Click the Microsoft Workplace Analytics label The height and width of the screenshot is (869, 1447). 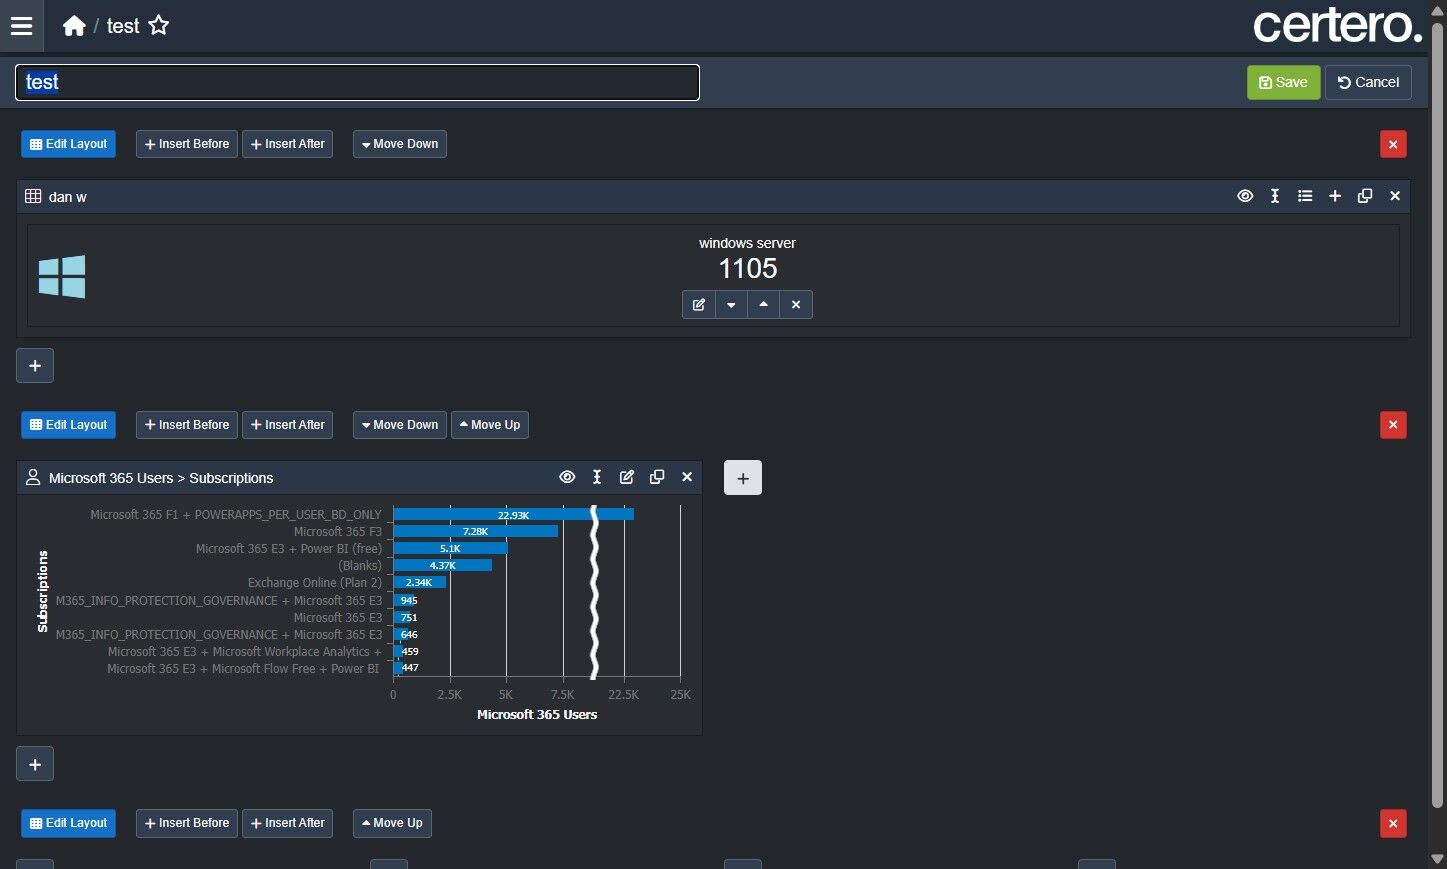tap(245, 652)
